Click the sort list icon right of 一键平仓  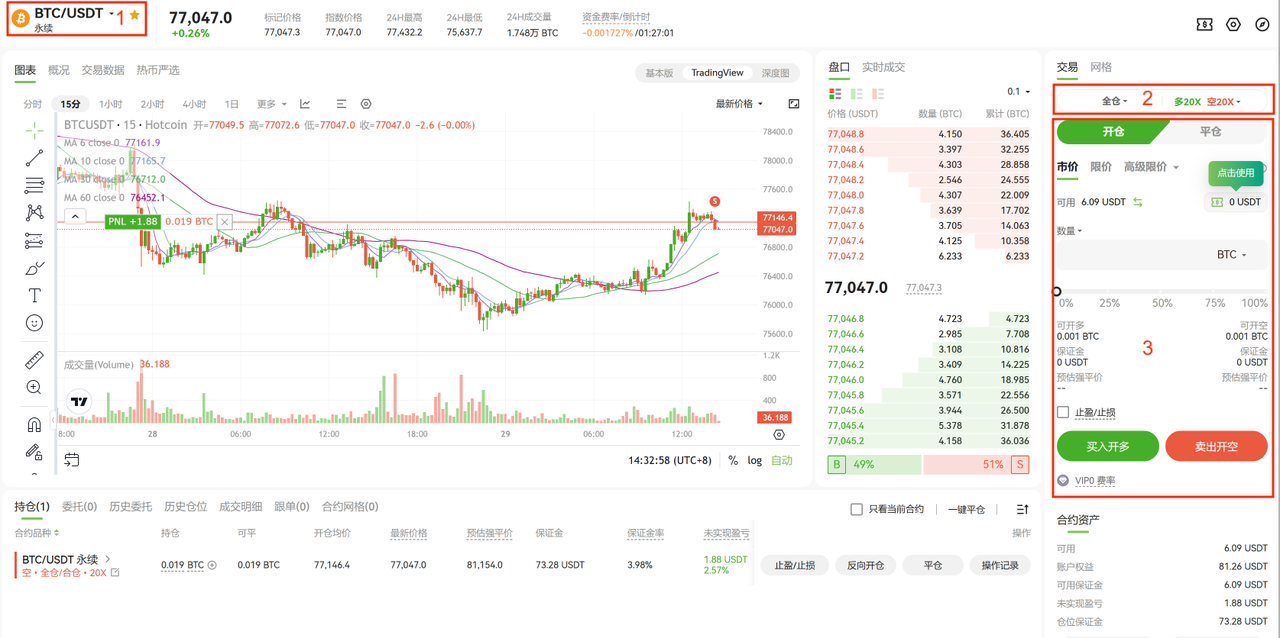[1022, 509]
